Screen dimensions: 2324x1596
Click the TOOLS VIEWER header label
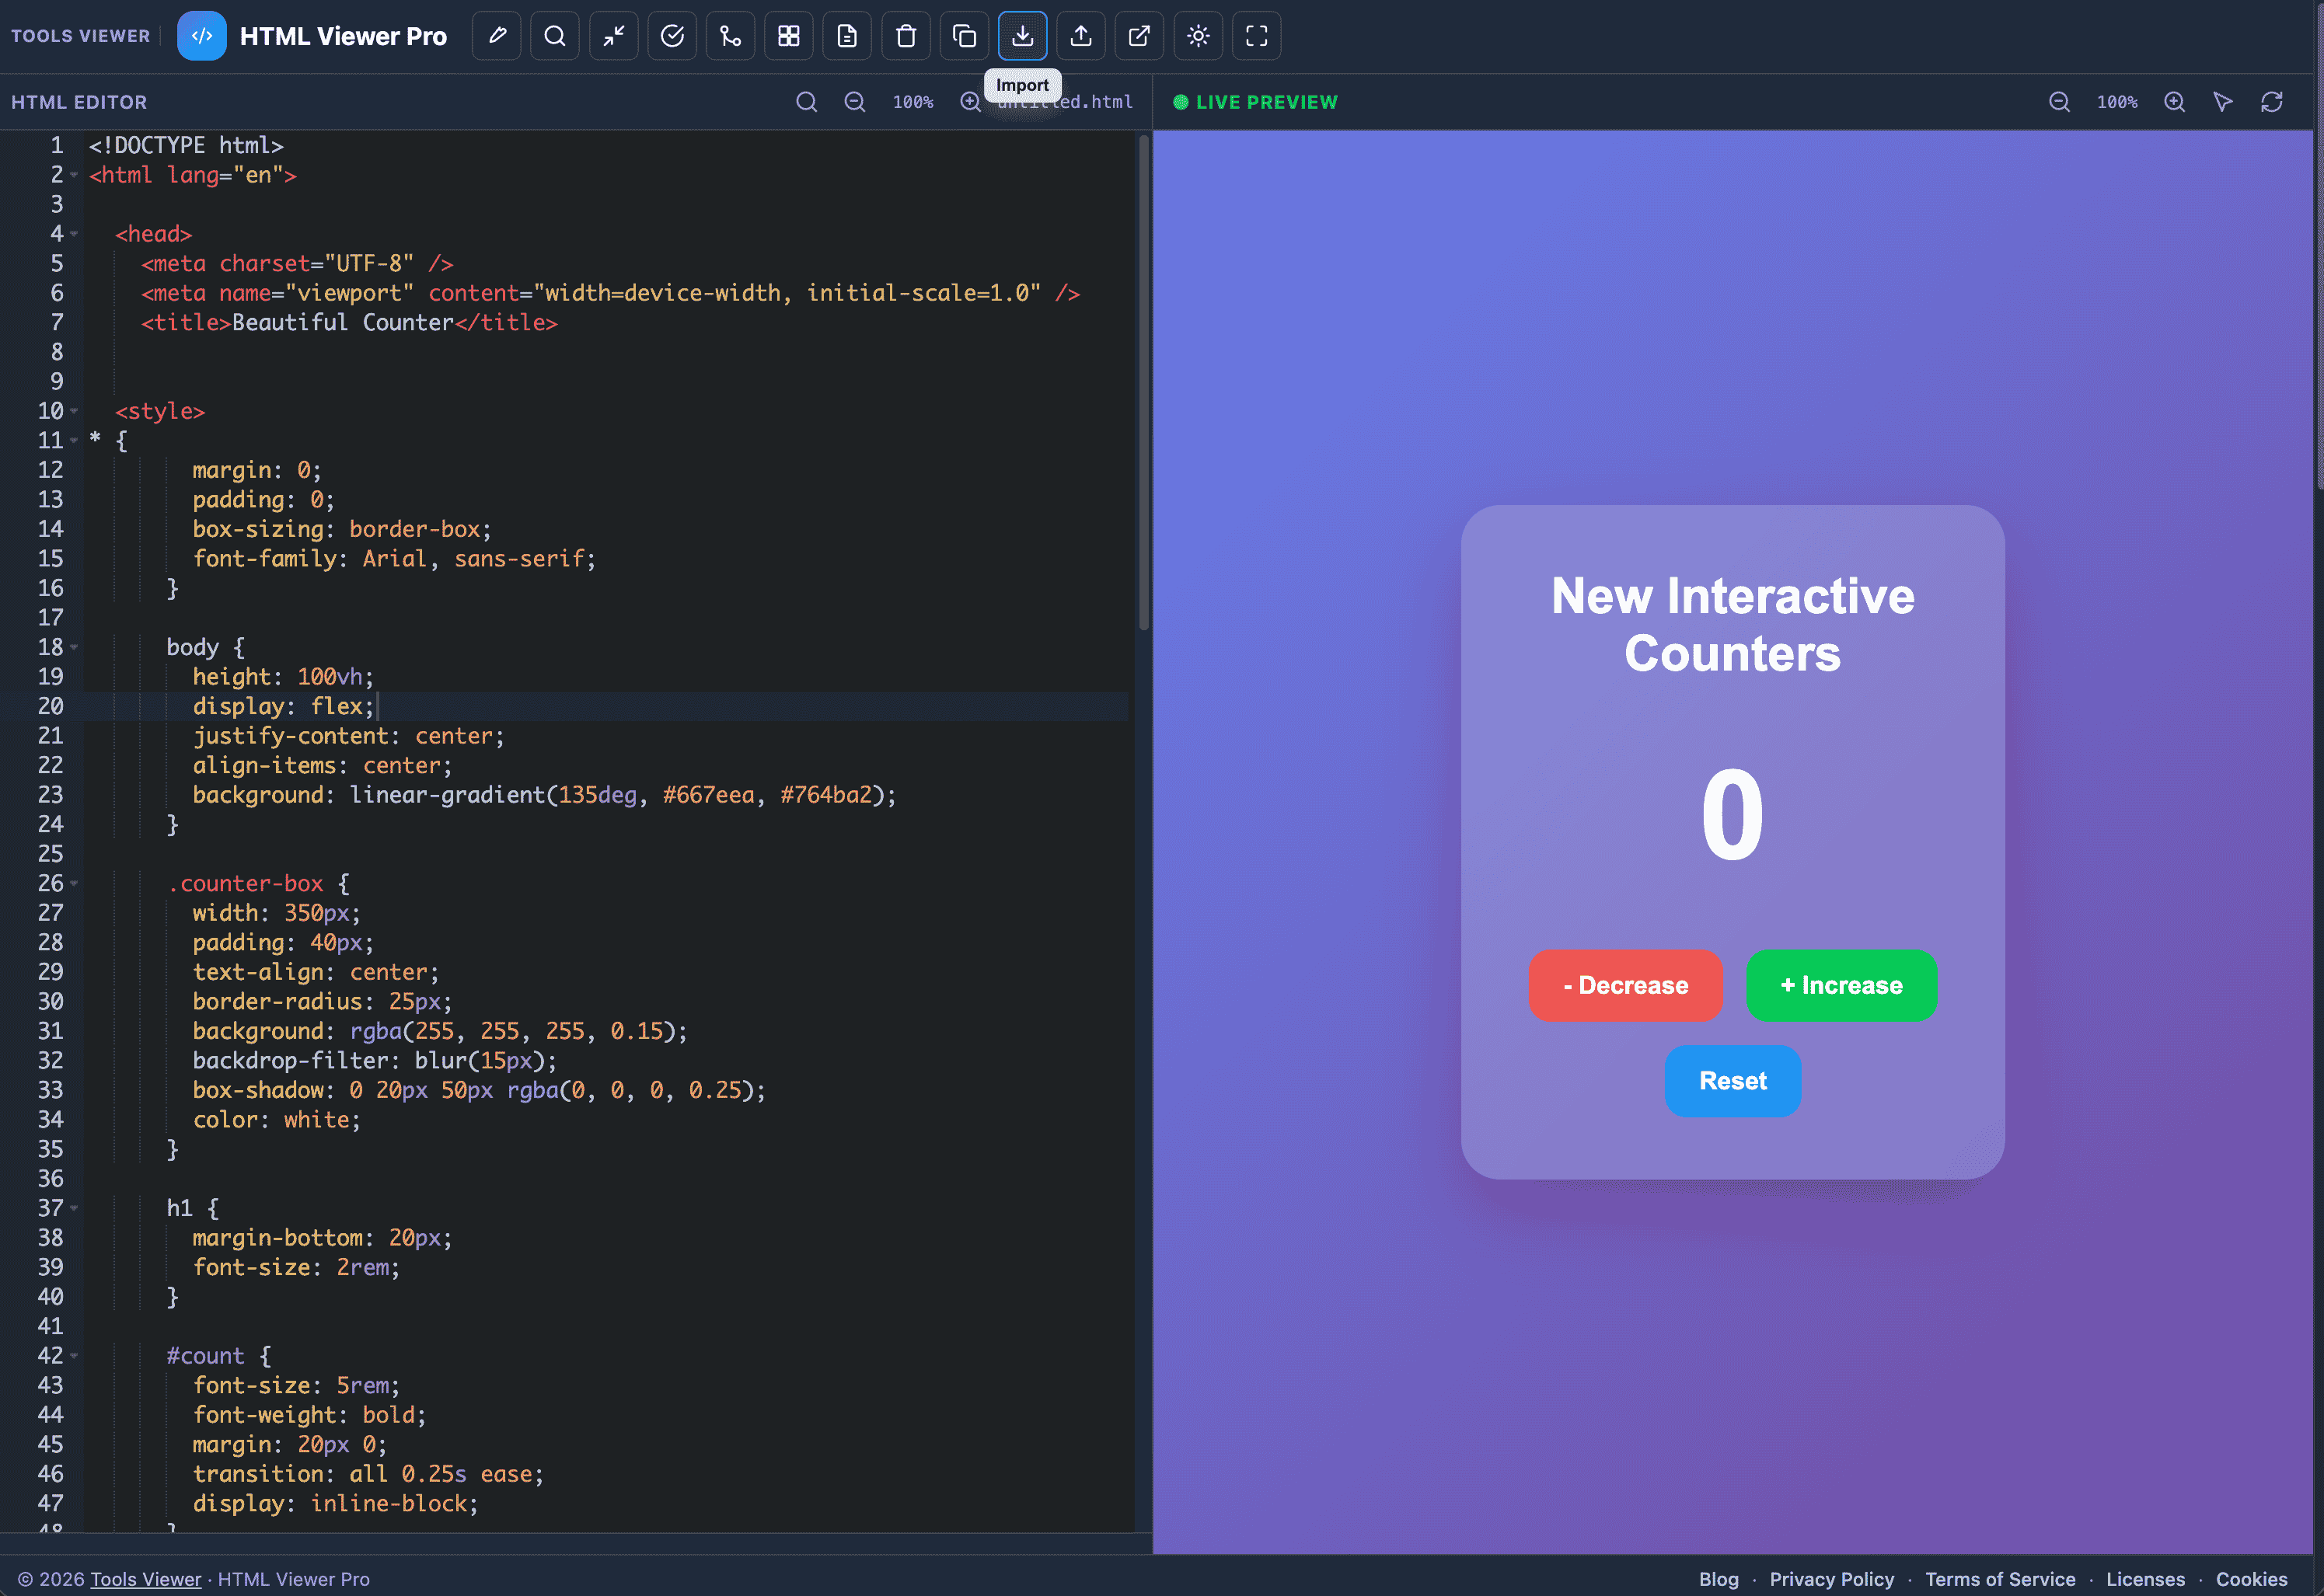(x=80, y=36)
